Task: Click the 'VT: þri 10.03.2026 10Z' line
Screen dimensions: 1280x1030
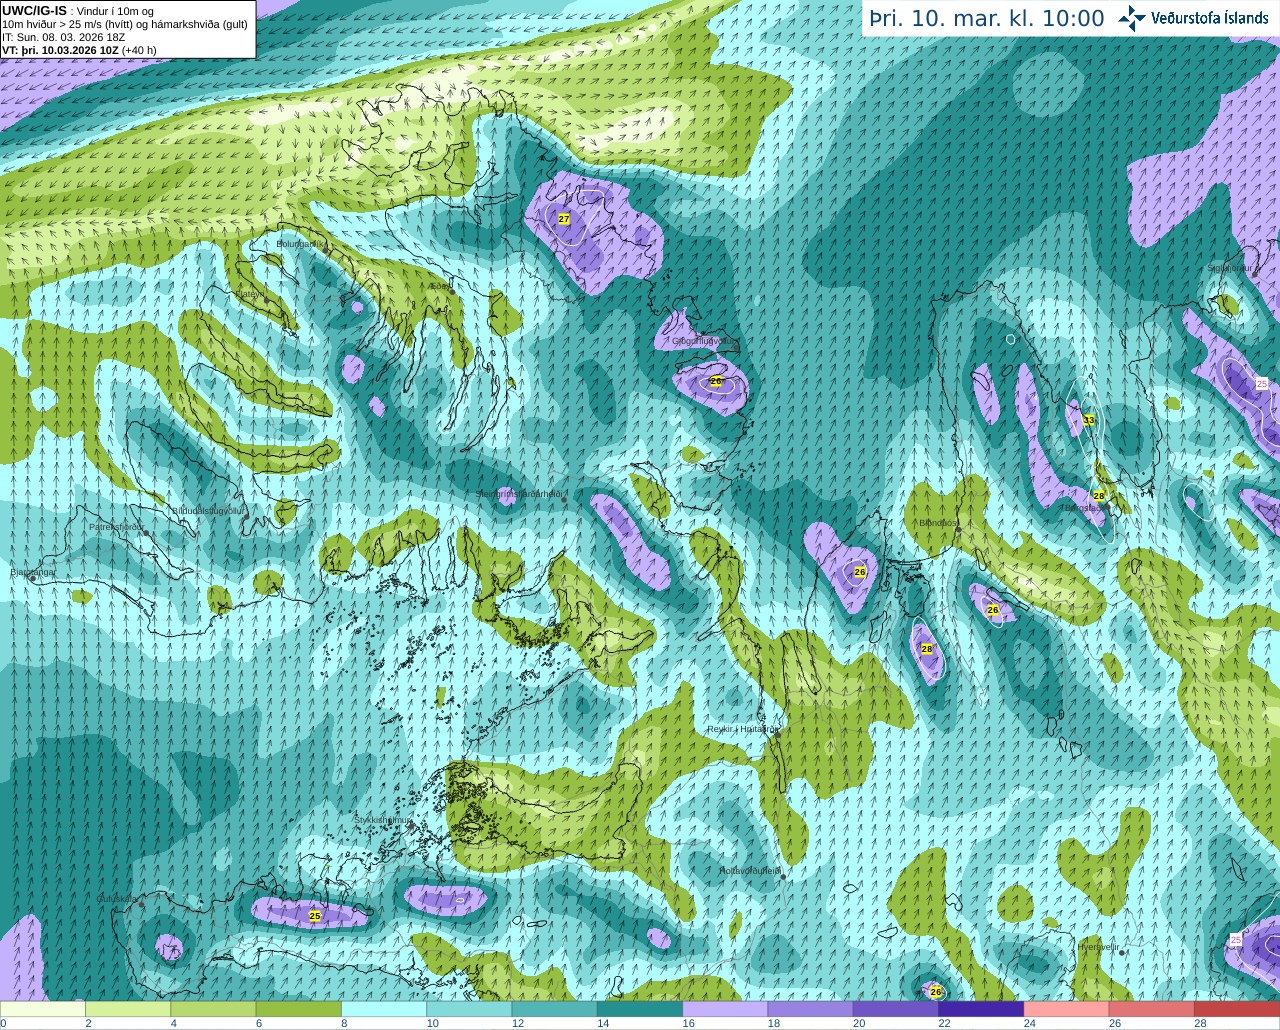Action: (79, 49)
